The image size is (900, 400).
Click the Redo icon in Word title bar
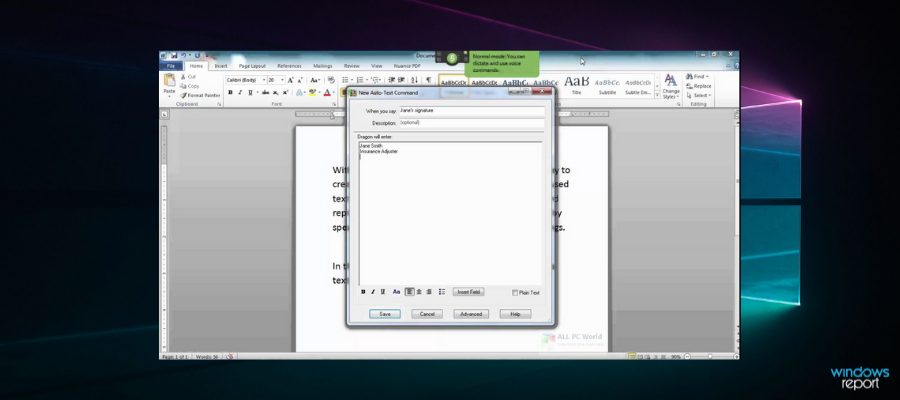[x=197, y=55]
